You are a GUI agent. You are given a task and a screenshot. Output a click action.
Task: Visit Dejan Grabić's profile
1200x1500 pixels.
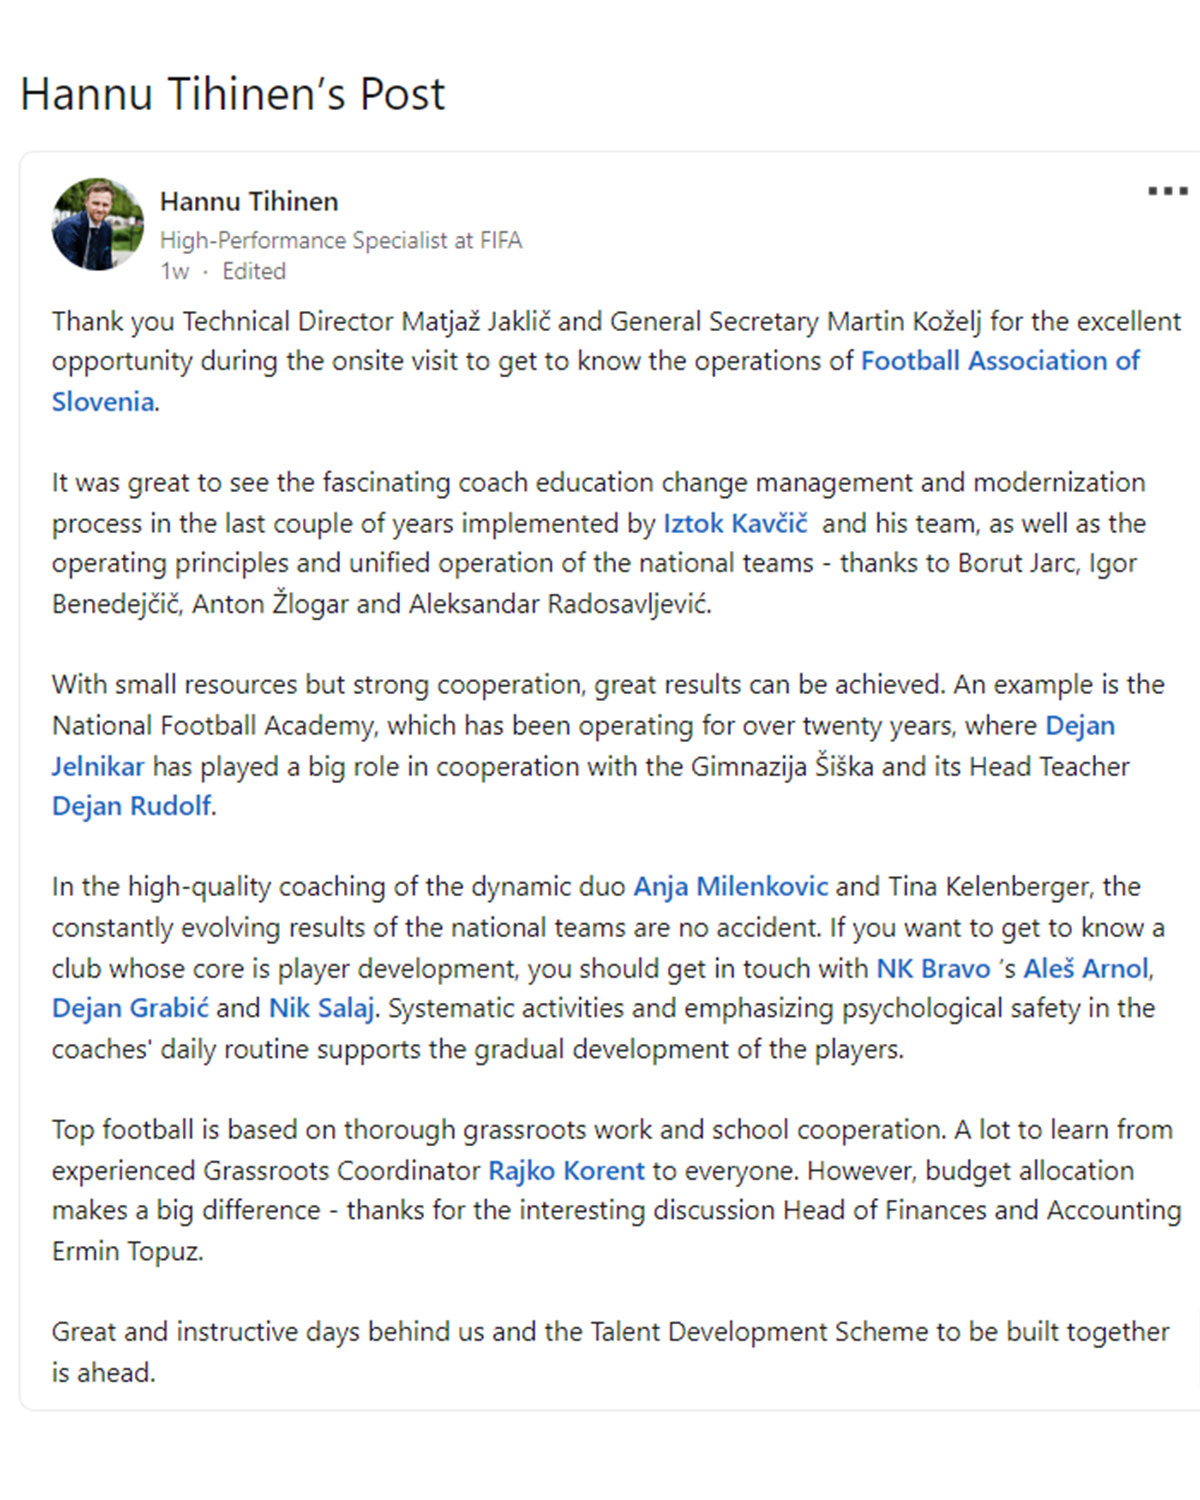tap(130, 1008)
